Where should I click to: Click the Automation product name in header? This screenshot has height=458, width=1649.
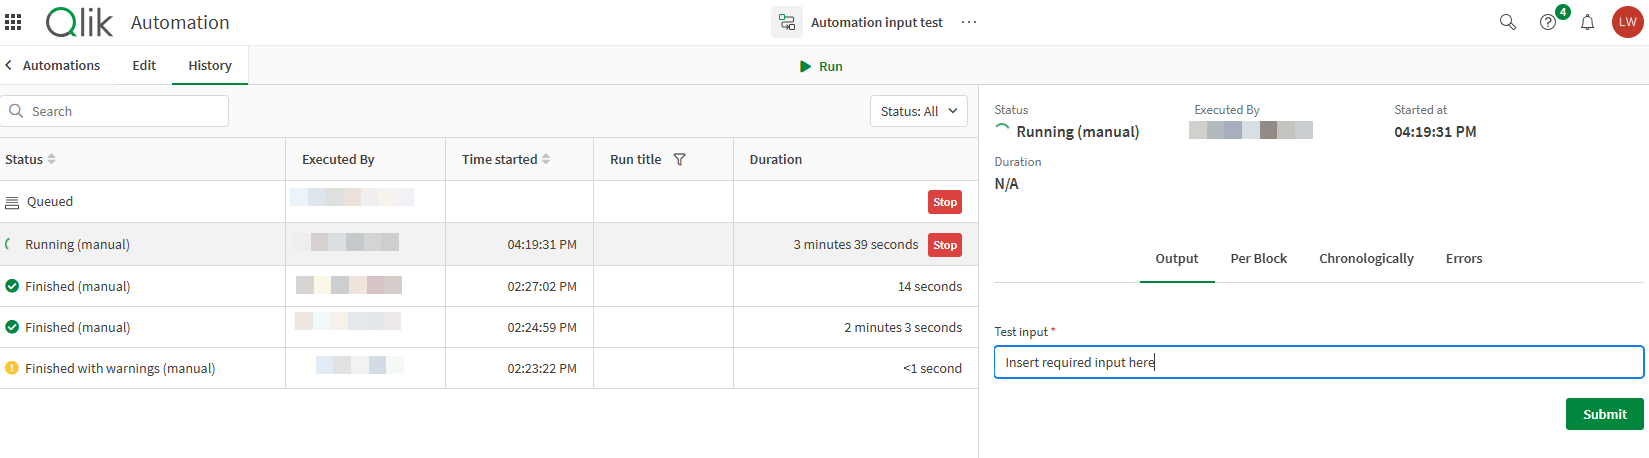tap(180, 22)
